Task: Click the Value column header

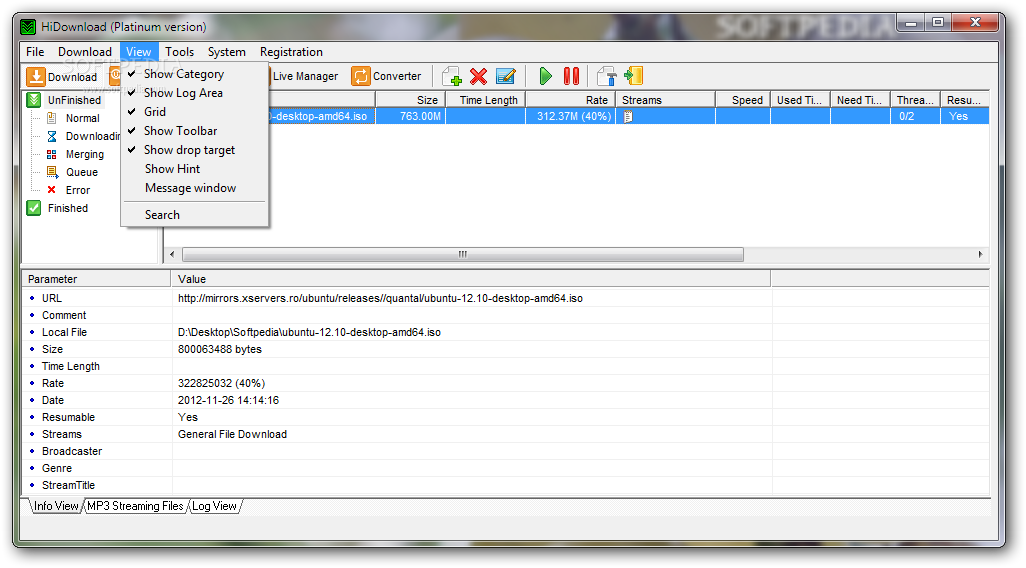Action: click(x=471, y=279)
